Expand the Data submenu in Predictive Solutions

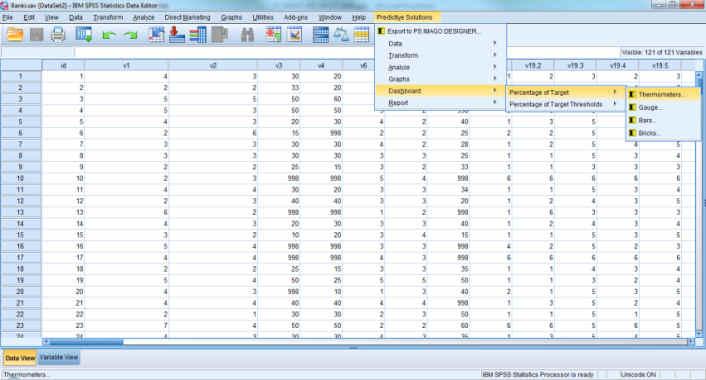click(440, 44)
